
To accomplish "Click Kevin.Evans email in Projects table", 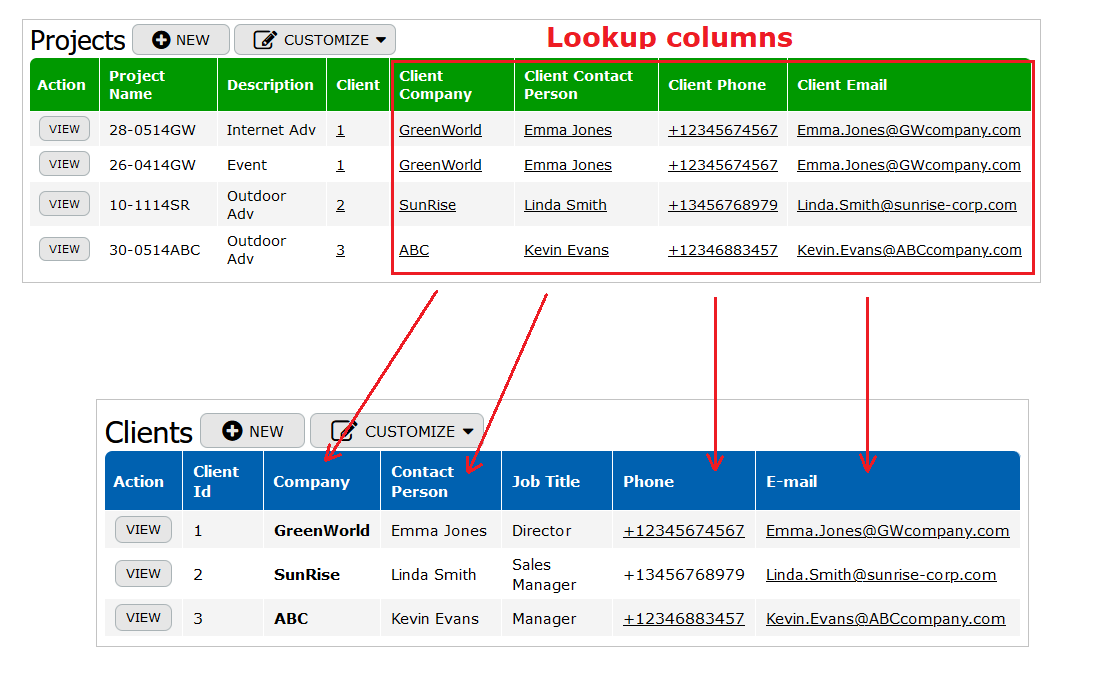I will 910,250.
